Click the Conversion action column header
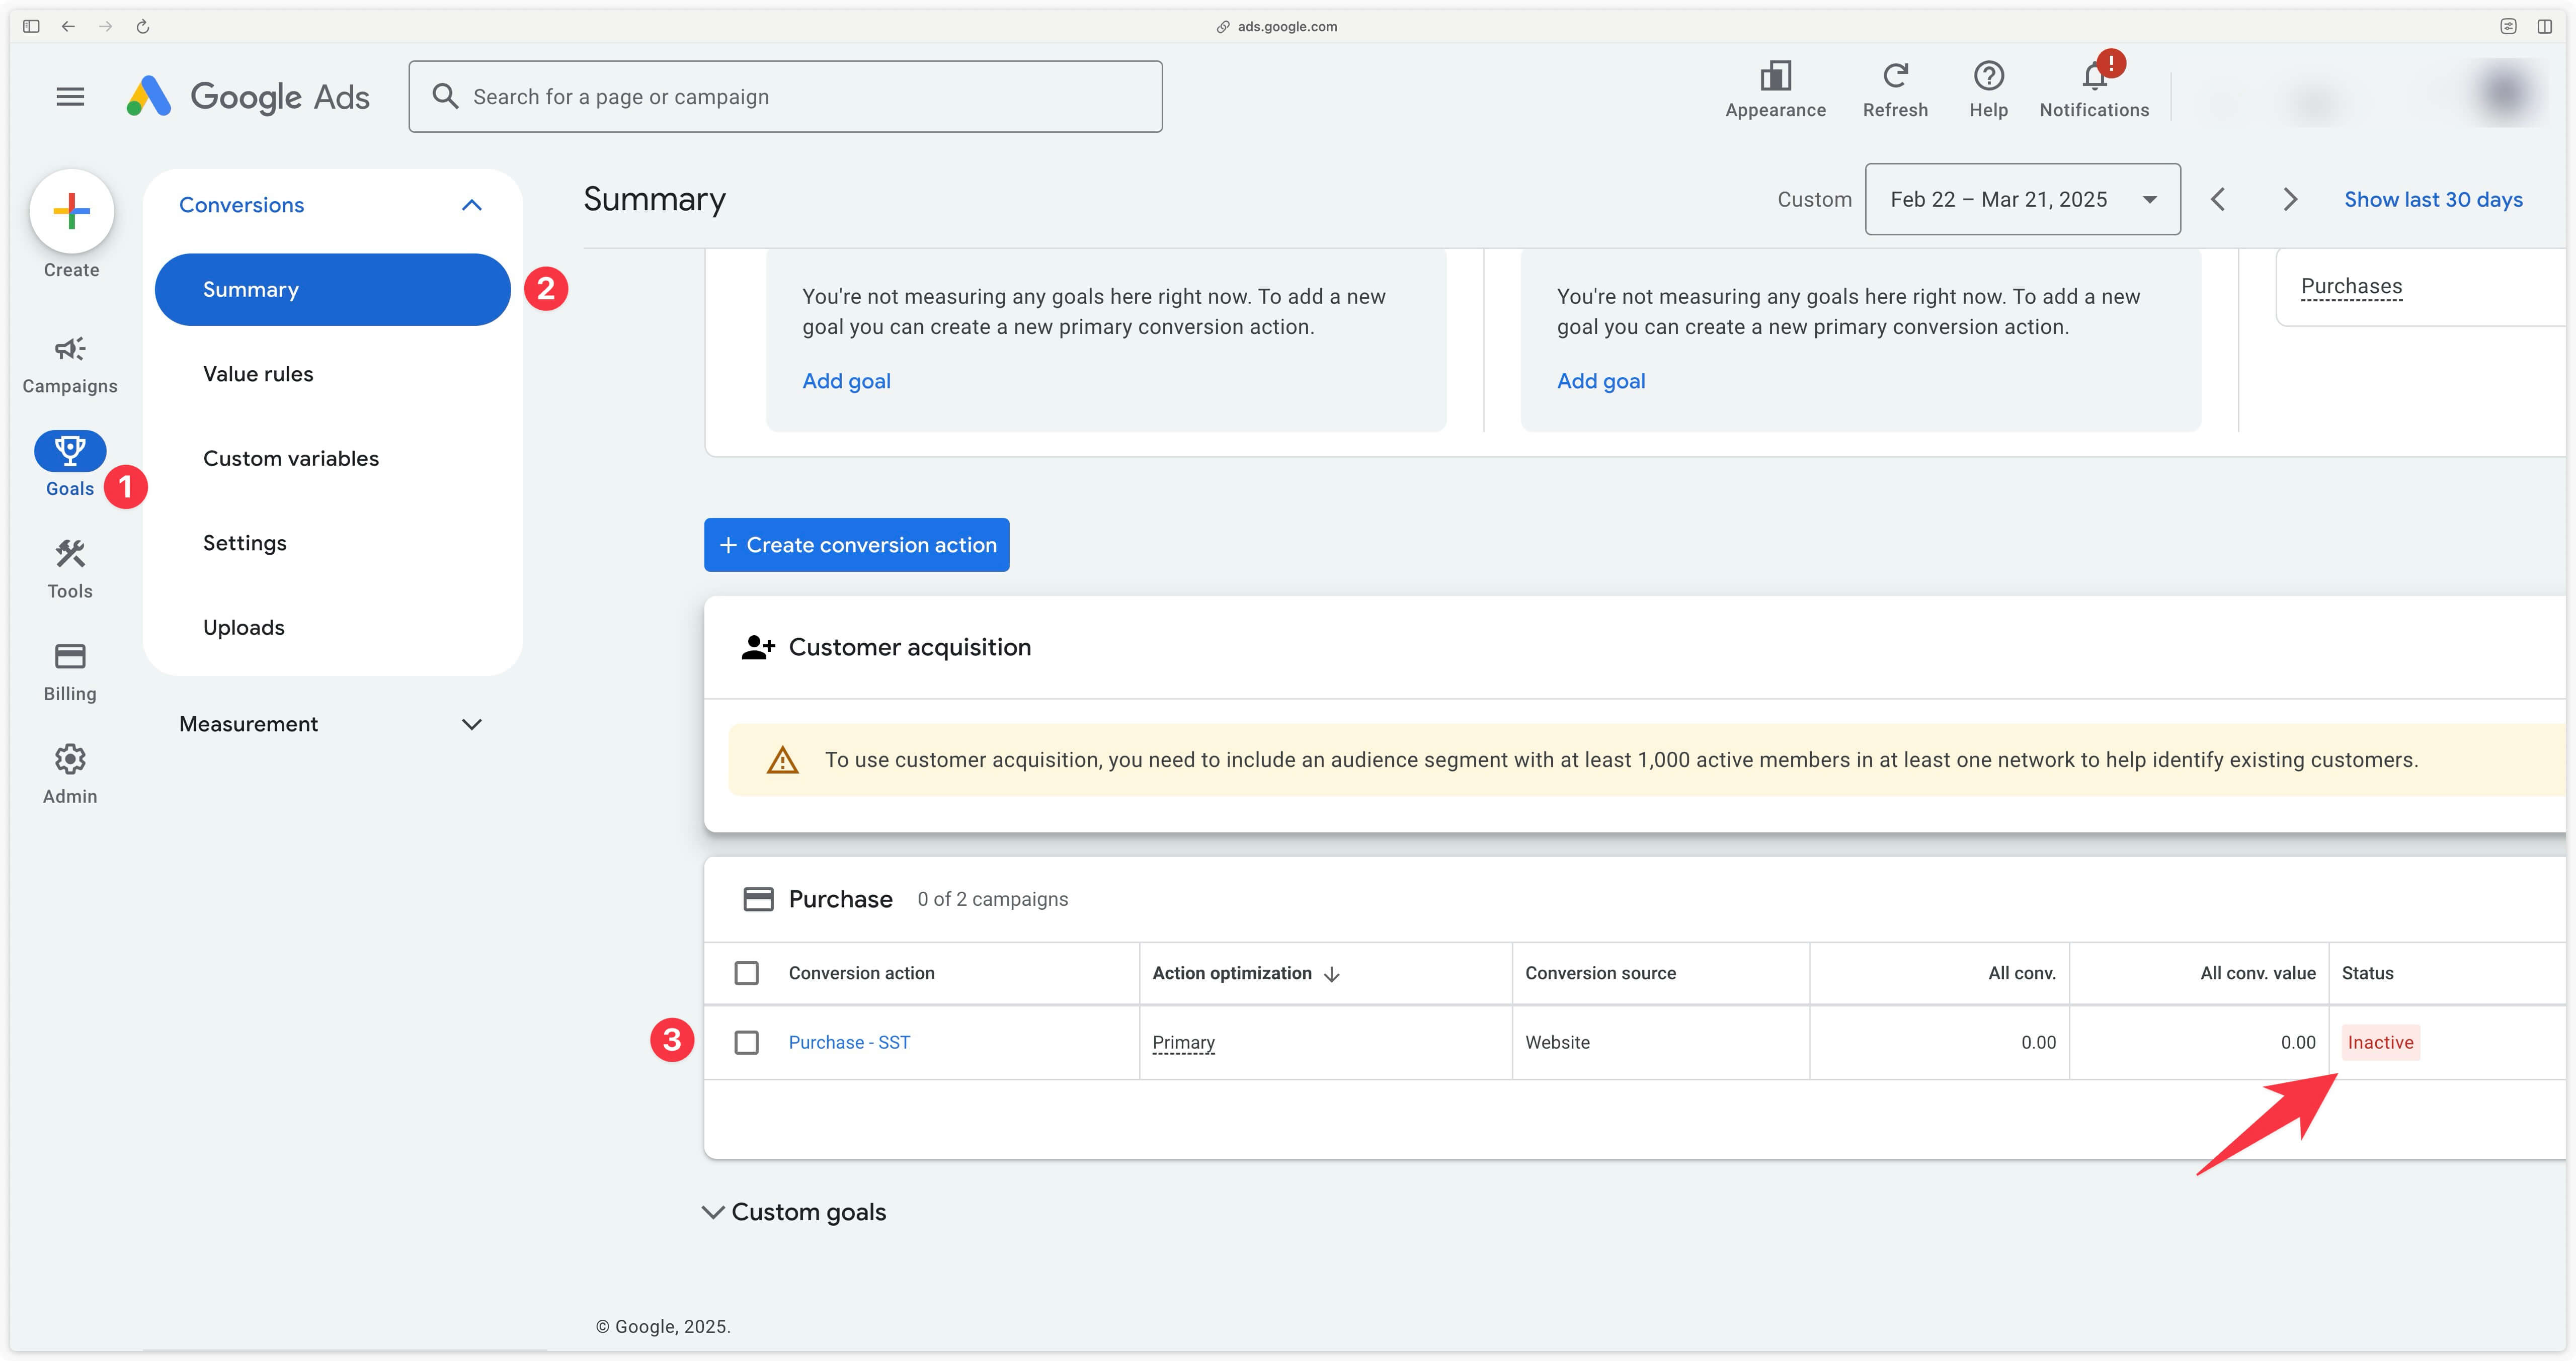Screen dimensions: 2576x1361 [x=861, y=973]
